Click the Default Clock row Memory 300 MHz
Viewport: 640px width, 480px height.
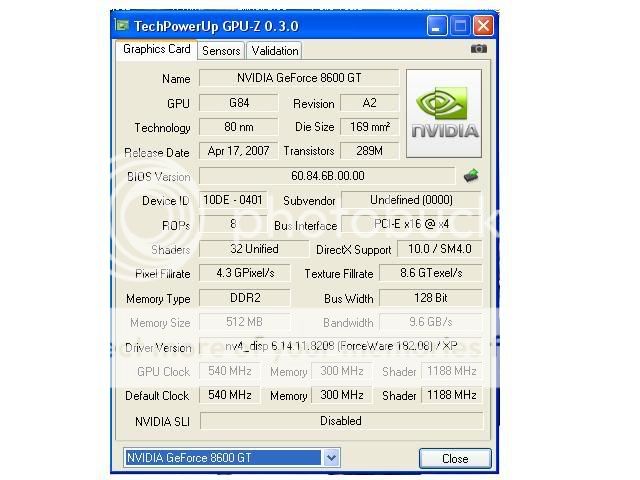coord(342,395)
